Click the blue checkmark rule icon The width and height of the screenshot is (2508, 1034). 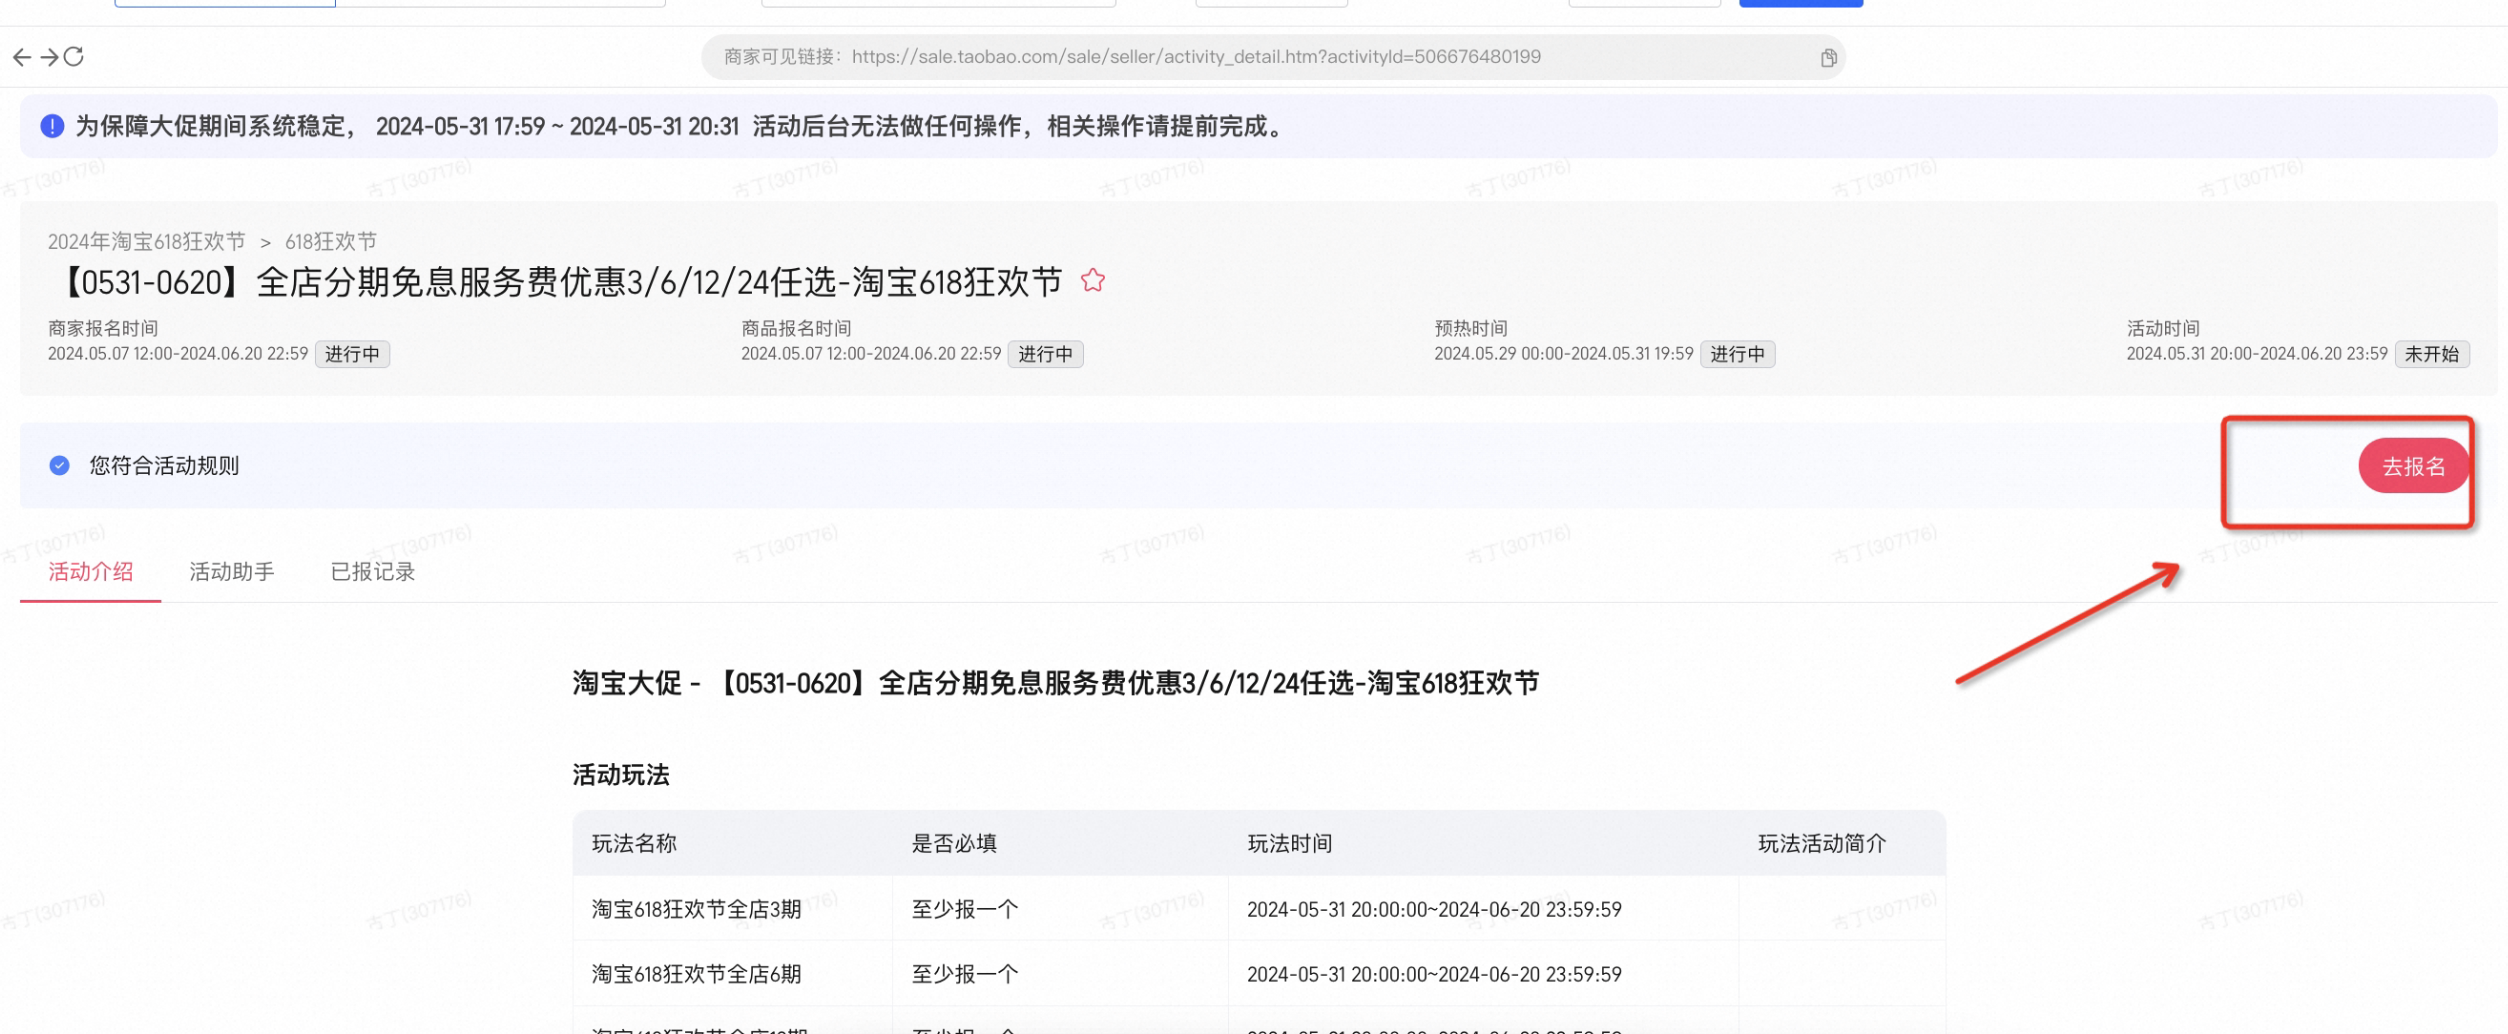click(x=59, y=465)
